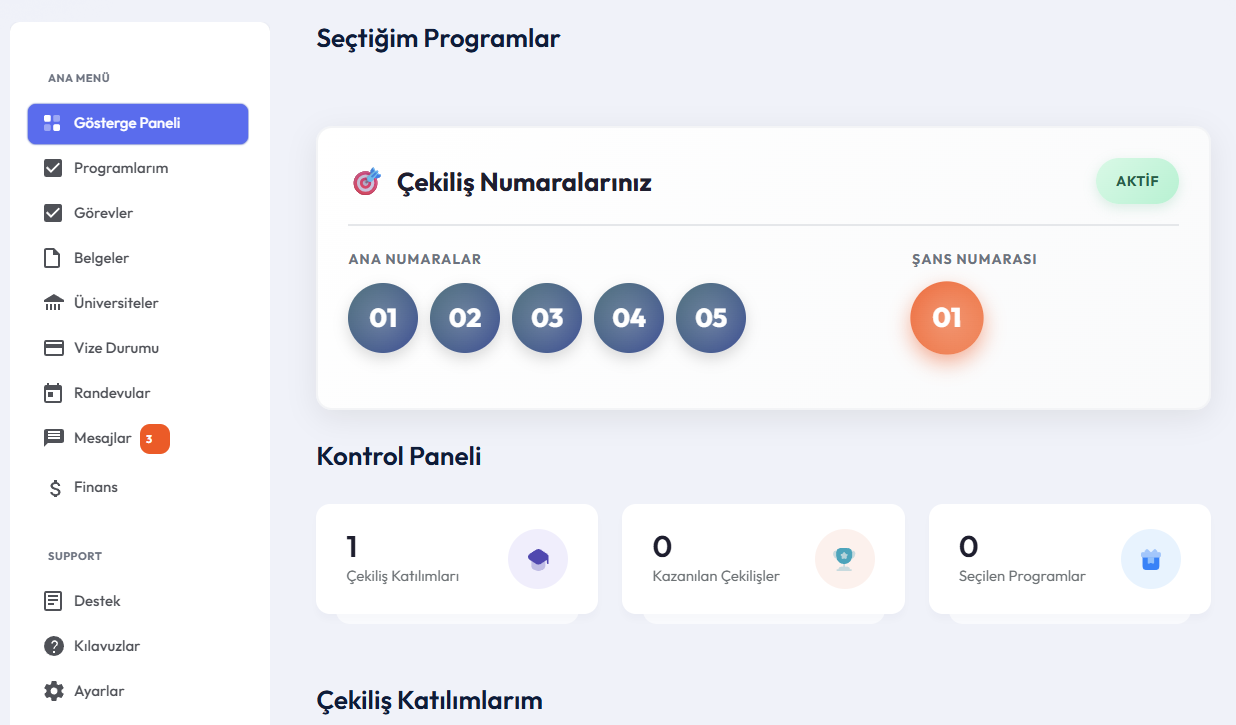Open the Mesajlar menu item
This screenshot has height=725, width=1236.
pos(102,438)
